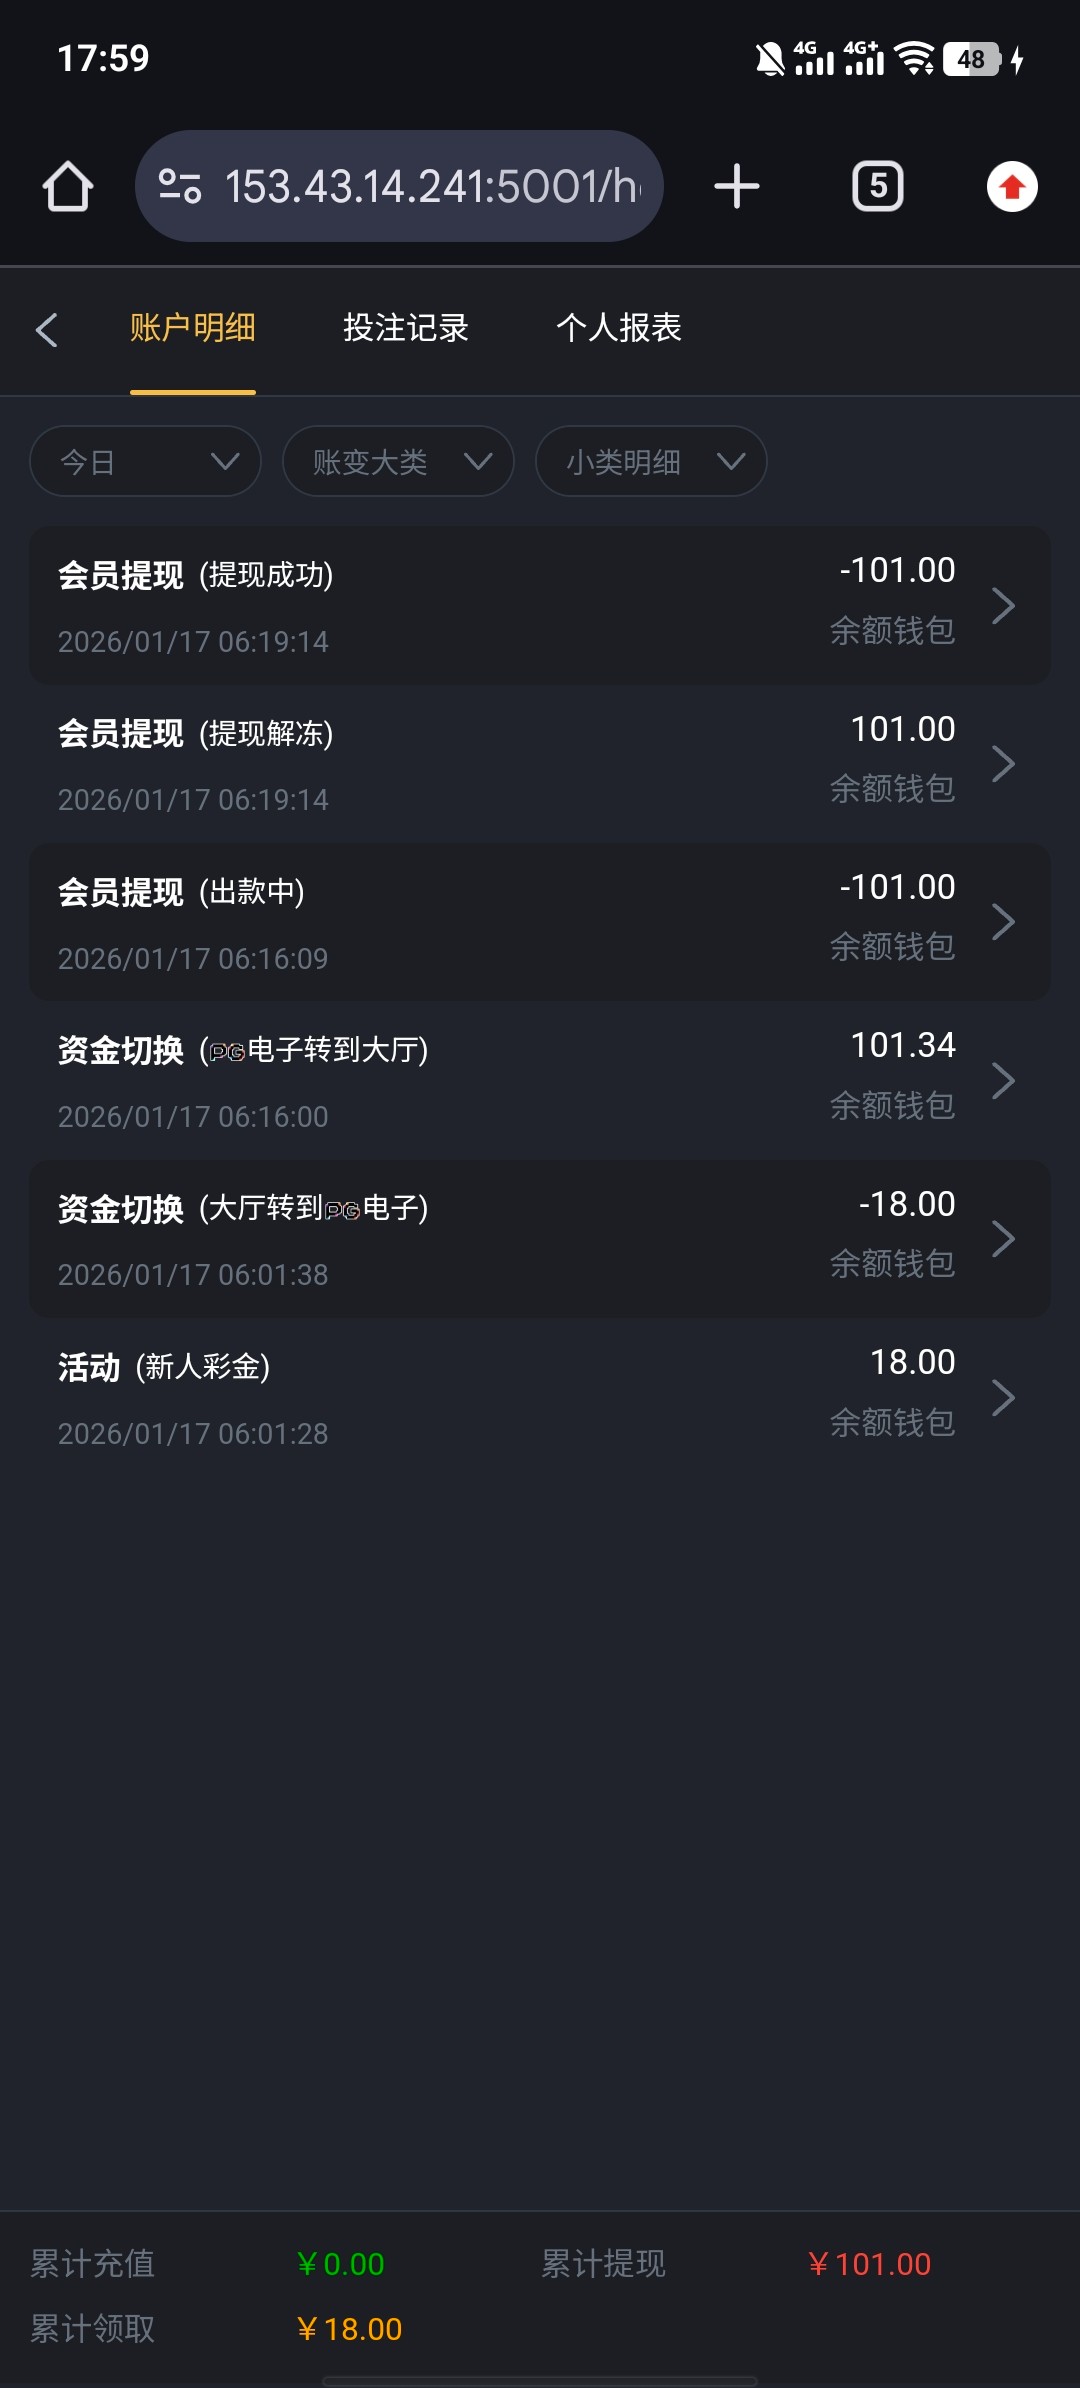The width and height of the screenshot is (1080, 2388).
Task: Expand the 账变大类 category dropdown
Action: [398, 462]
